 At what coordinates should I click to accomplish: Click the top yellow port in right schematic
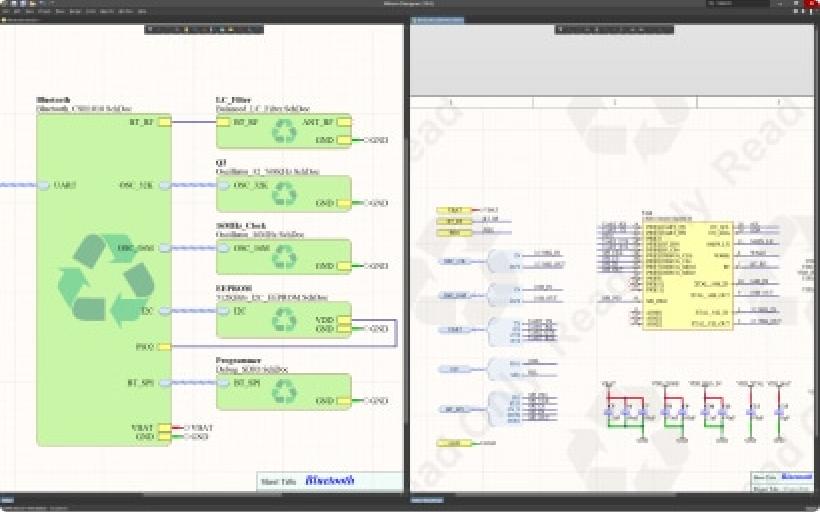click(x=454, y=210)
